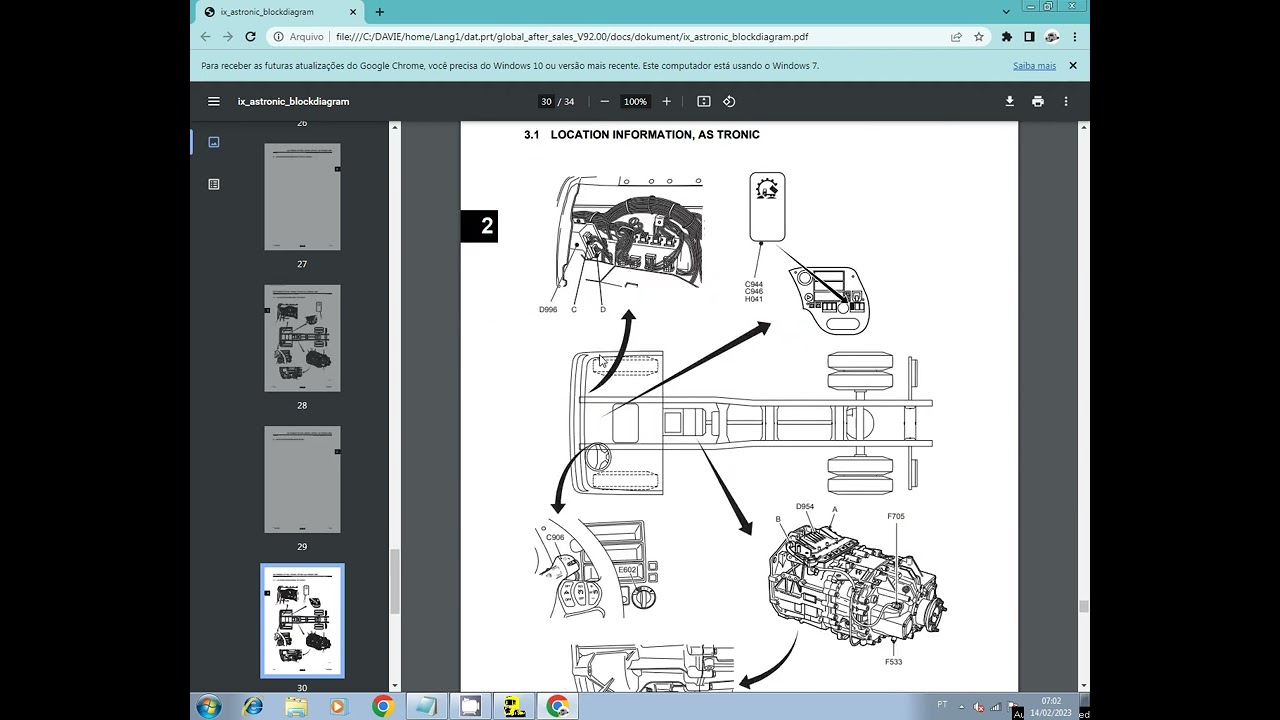Open page 29 thumbnail
The width and height of the screenshot is (1280, 720).
coord(302,479)
